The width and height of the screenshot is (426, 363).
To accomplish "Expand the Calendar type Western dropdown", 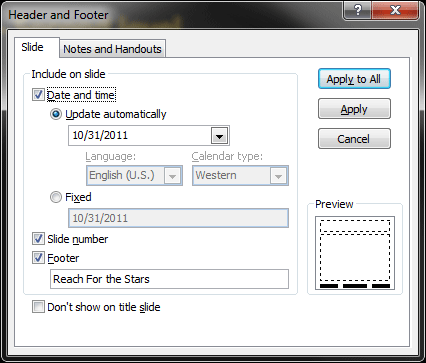I will click(x=278, y=176).
